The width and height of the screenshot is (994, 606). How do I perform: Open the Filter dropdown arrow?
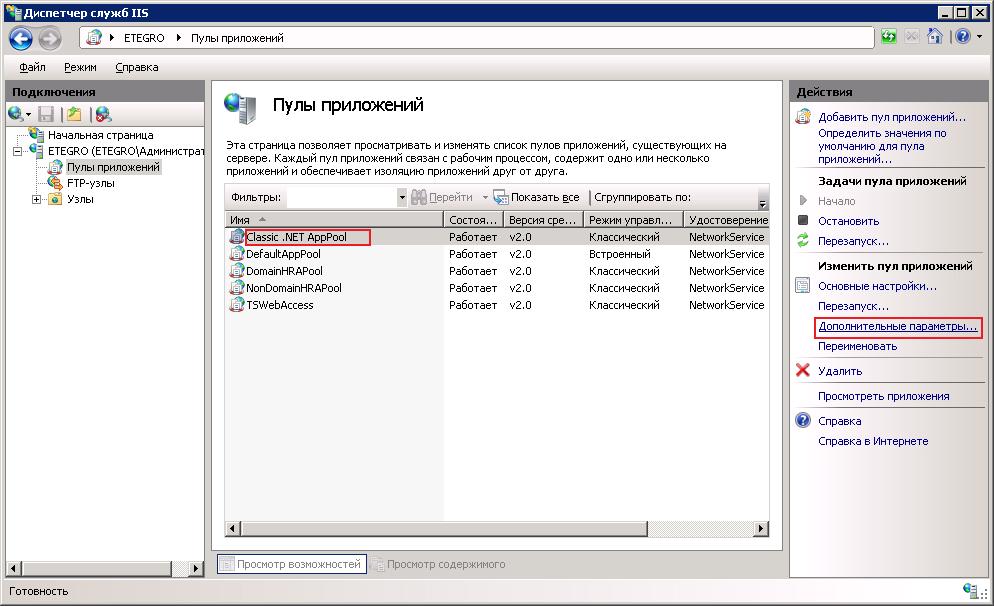[x=402, y=197]
